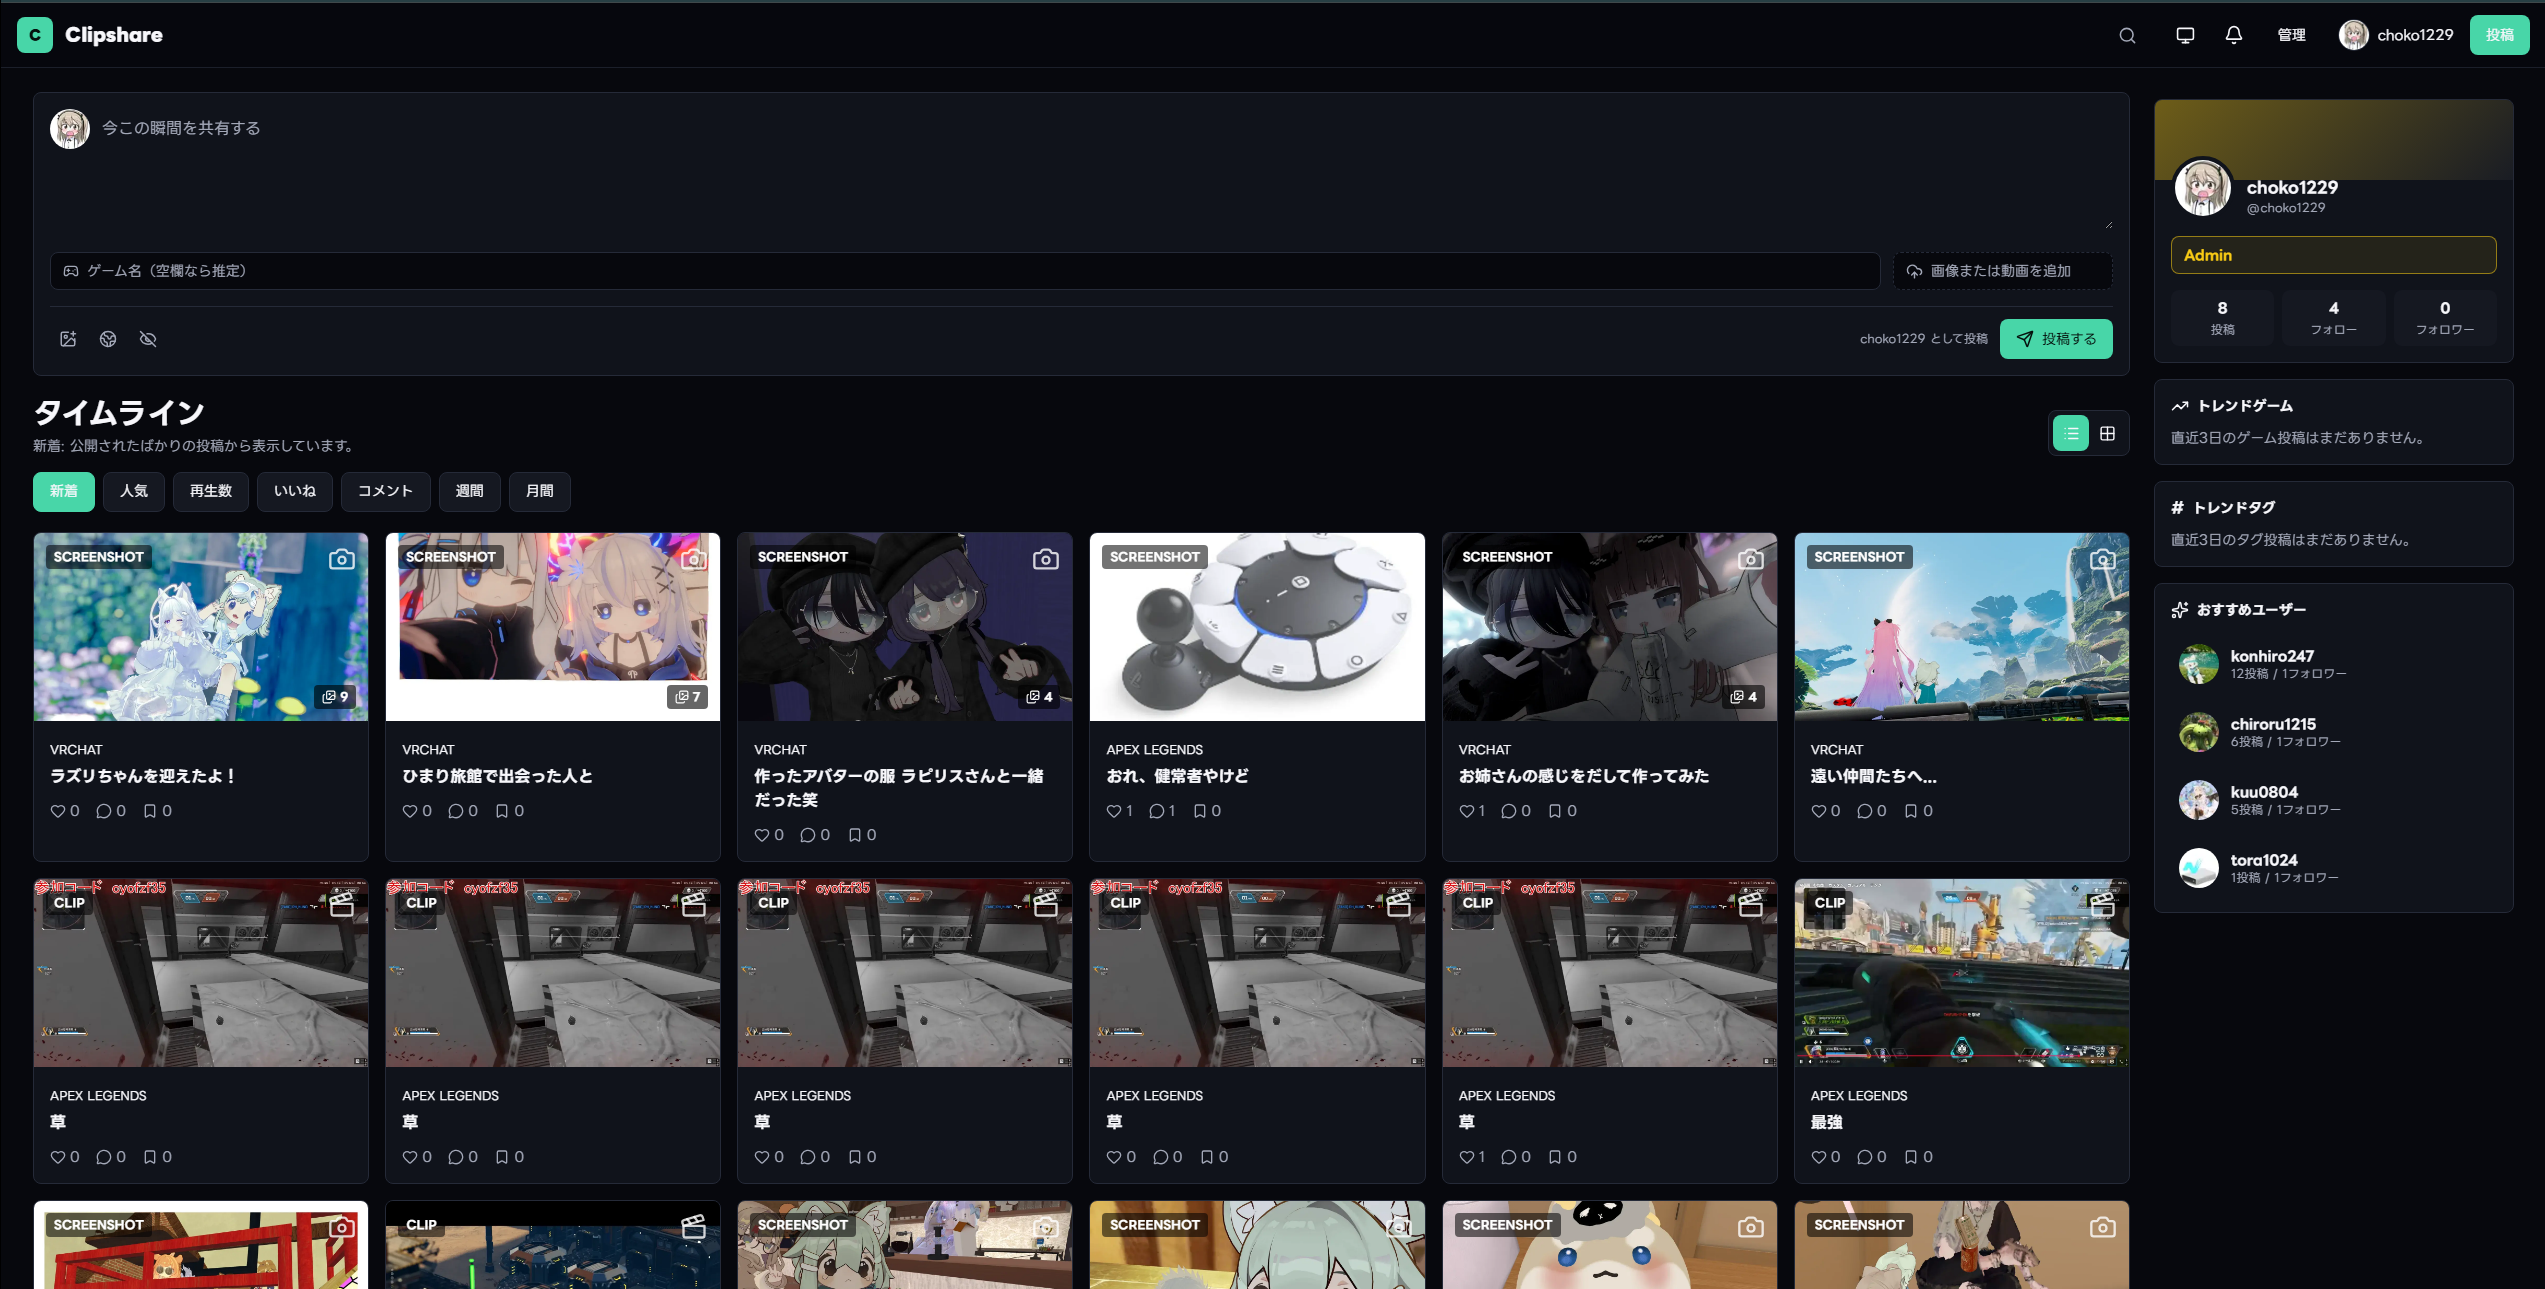Click the 9-image gallery badge on ラズリちゃん post

[336, 697]
